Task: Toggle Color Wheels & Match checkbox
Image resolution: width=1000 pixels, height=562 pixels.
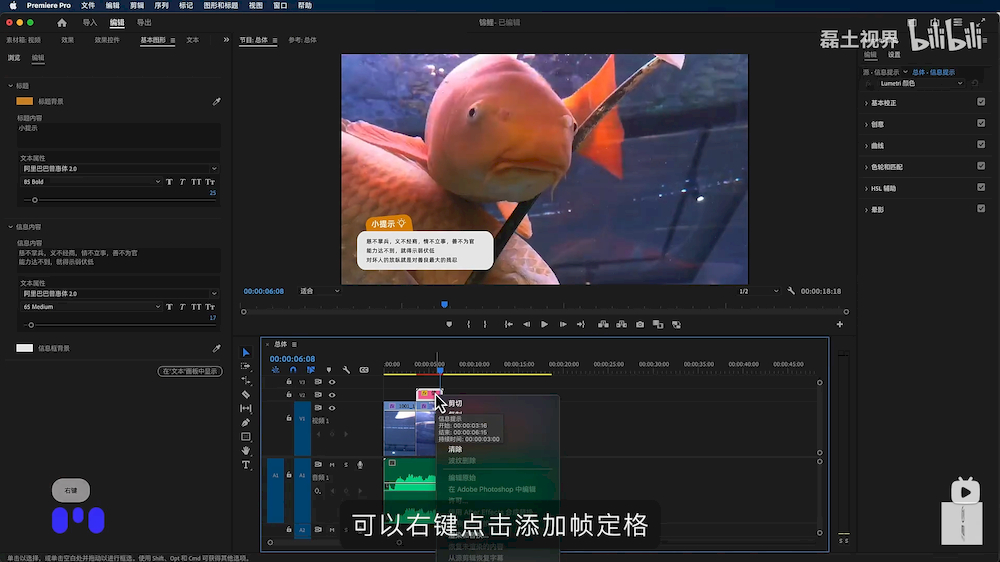Action: coord(981,166)
